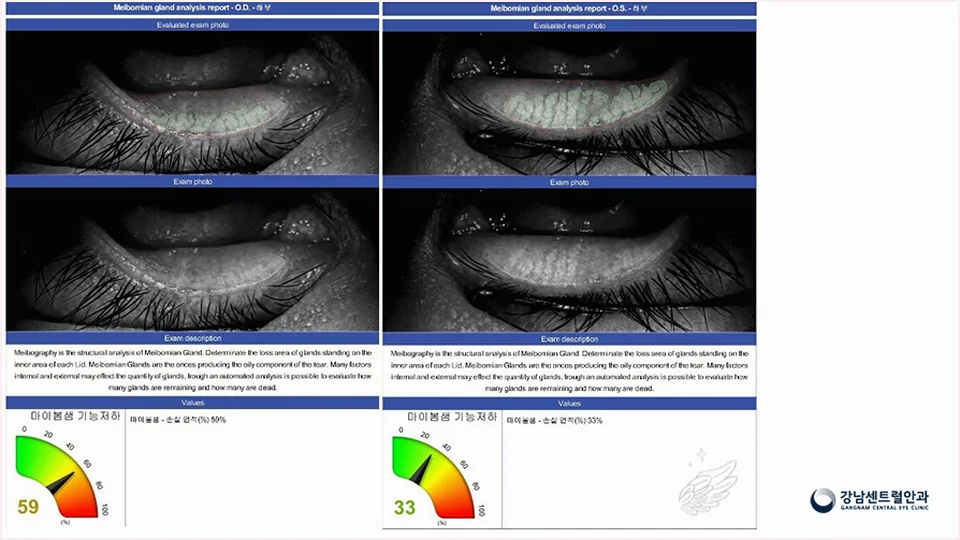Select the O.S. meibography description paragraph
960x540 pixels.
tap(569, 370)
